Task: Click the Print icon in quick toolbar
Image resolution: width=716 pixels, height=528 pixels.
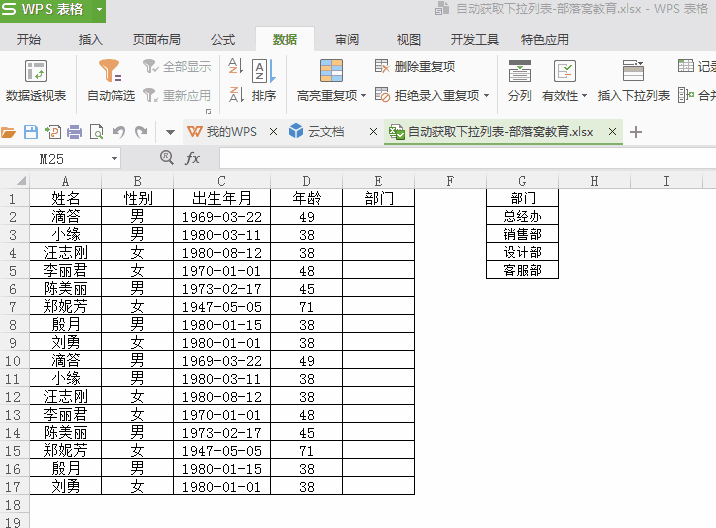Action: (74, 132)
